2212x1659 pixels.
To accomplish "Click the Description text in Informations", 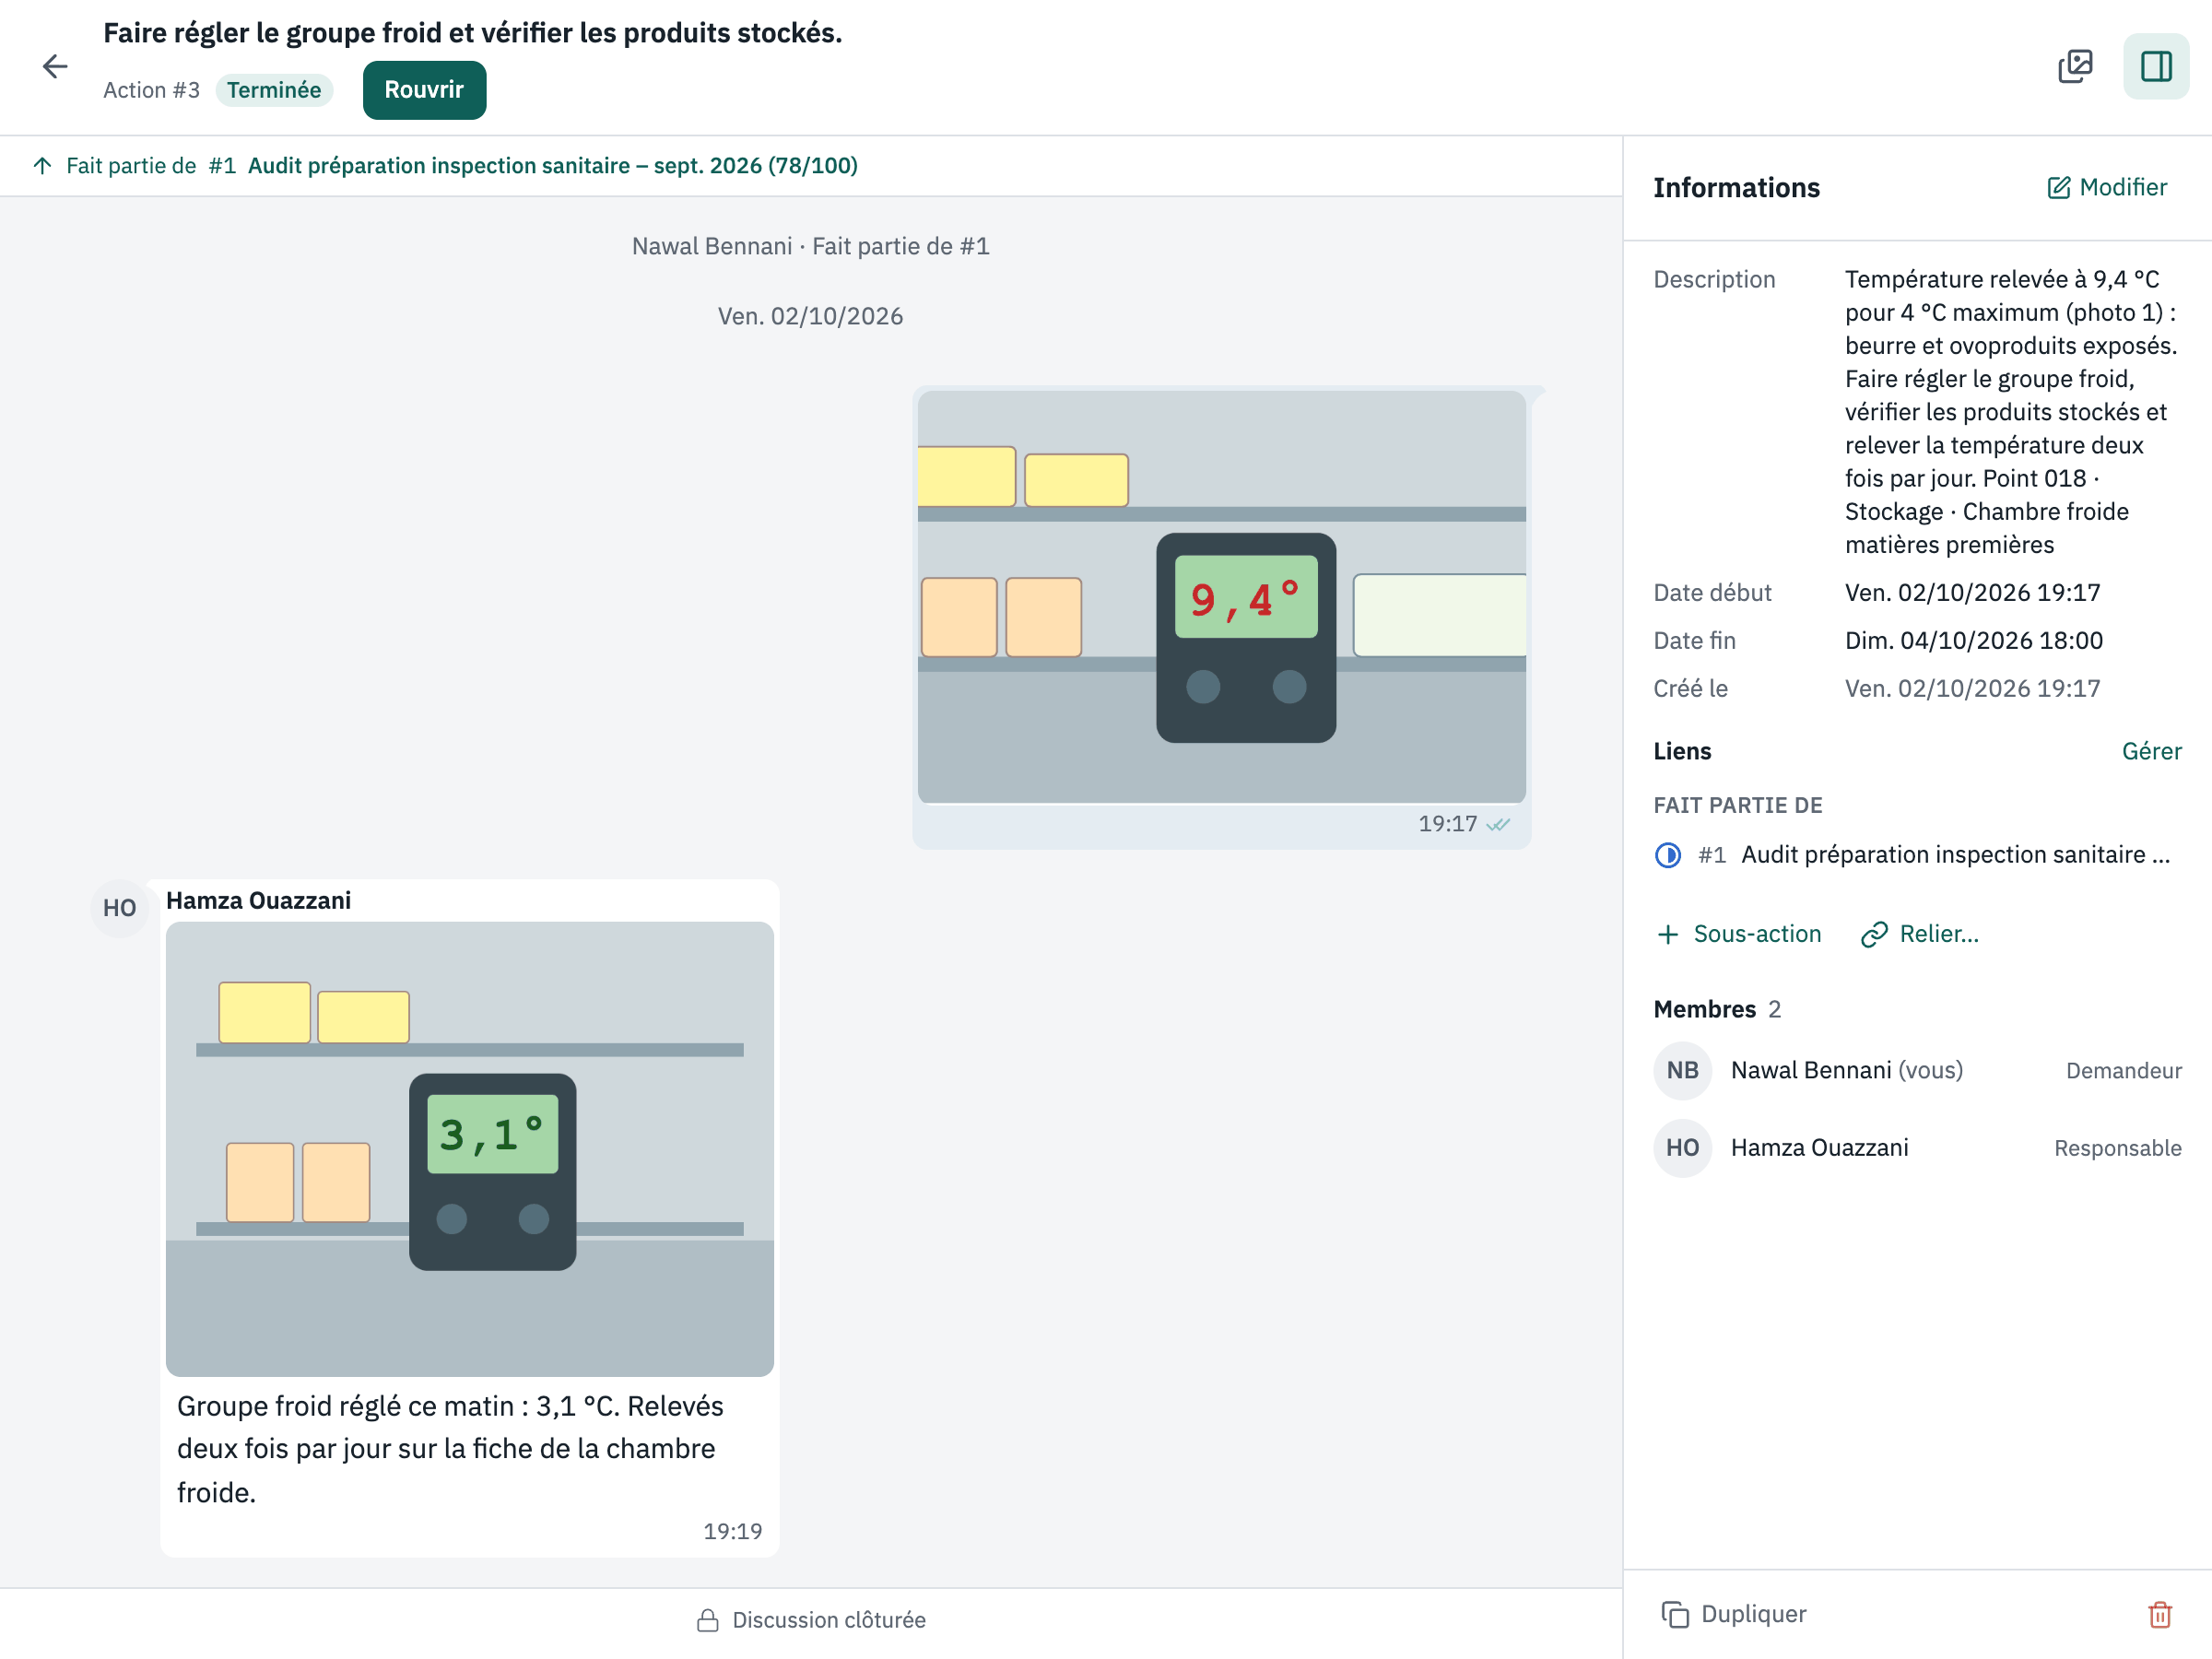I will click(x=2010, y=412).
